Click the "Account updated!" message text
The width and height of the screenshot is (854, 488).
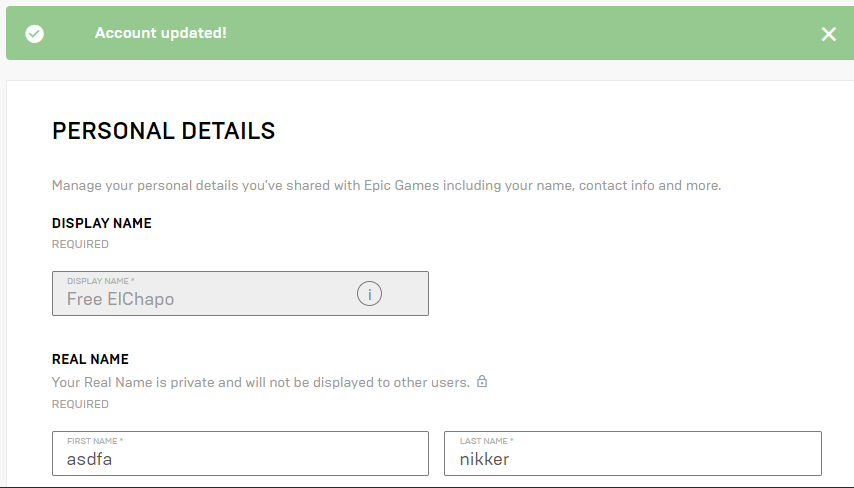160,33
